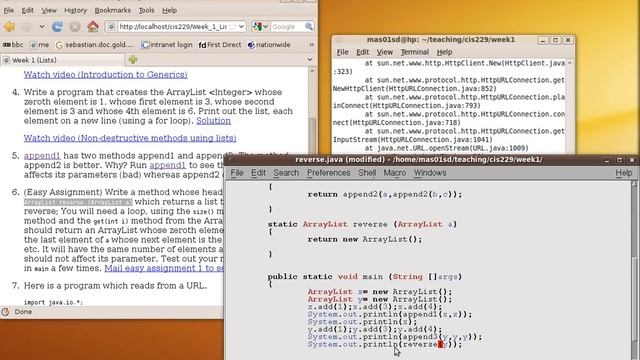Screen dimensions: 640x360
Task: Open Firefox Bookmarks menu
Action: pyautogui.click(x=113, y=10)
